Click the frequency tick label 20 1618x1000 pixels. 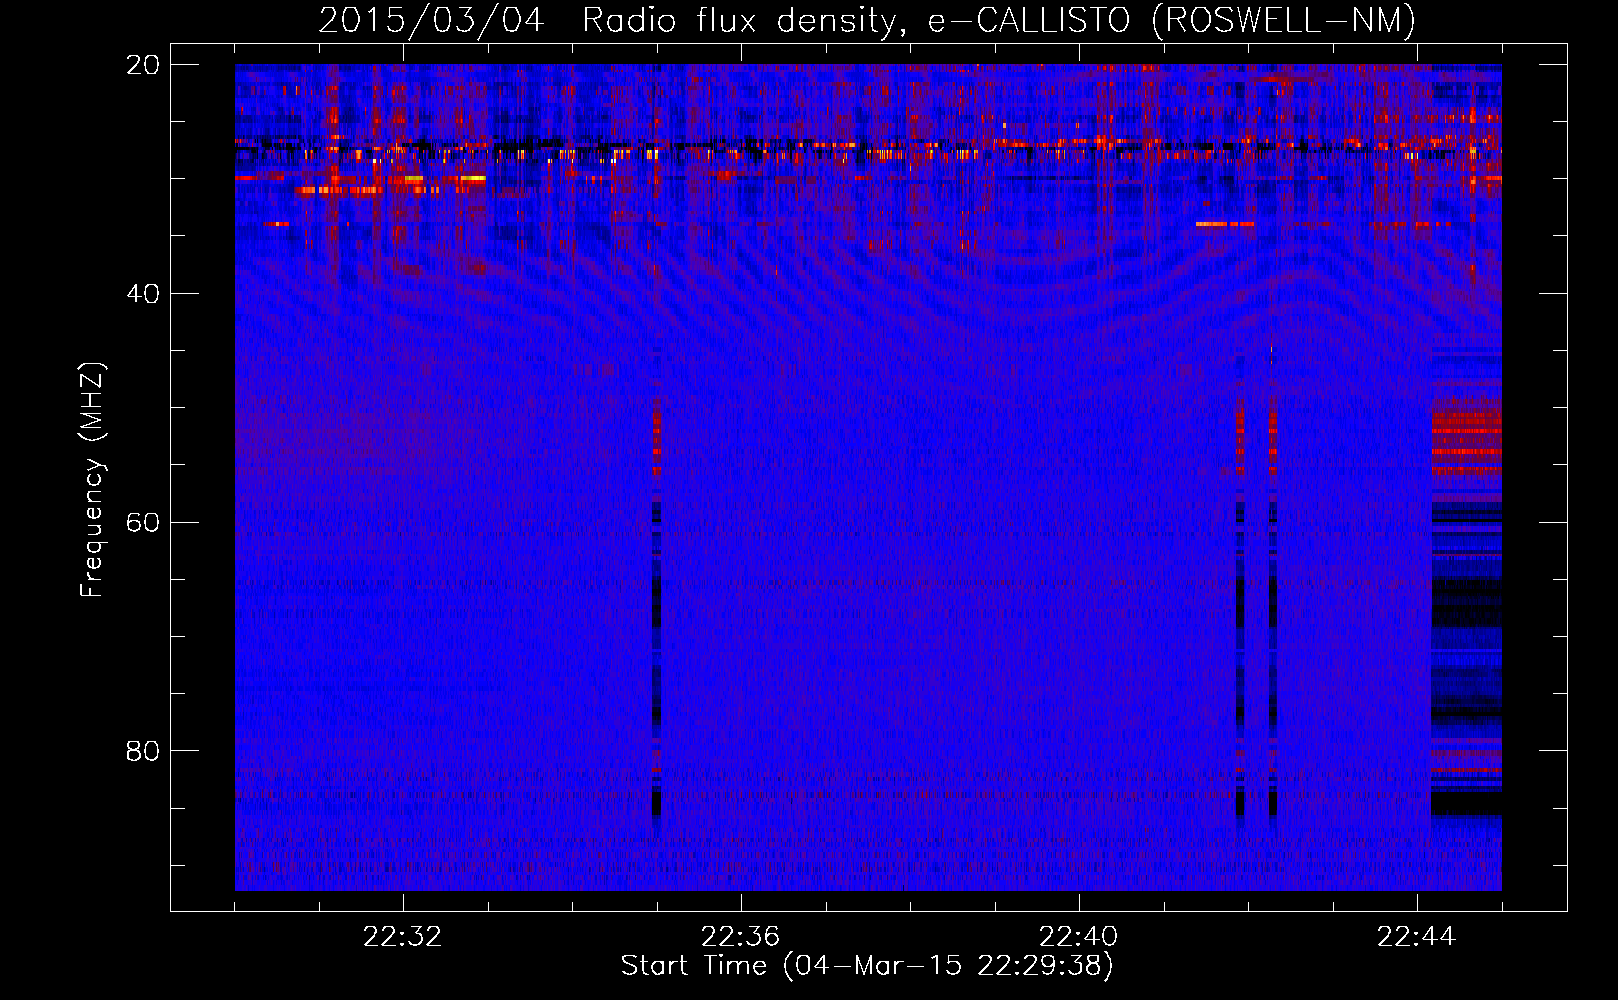point(143,65)
